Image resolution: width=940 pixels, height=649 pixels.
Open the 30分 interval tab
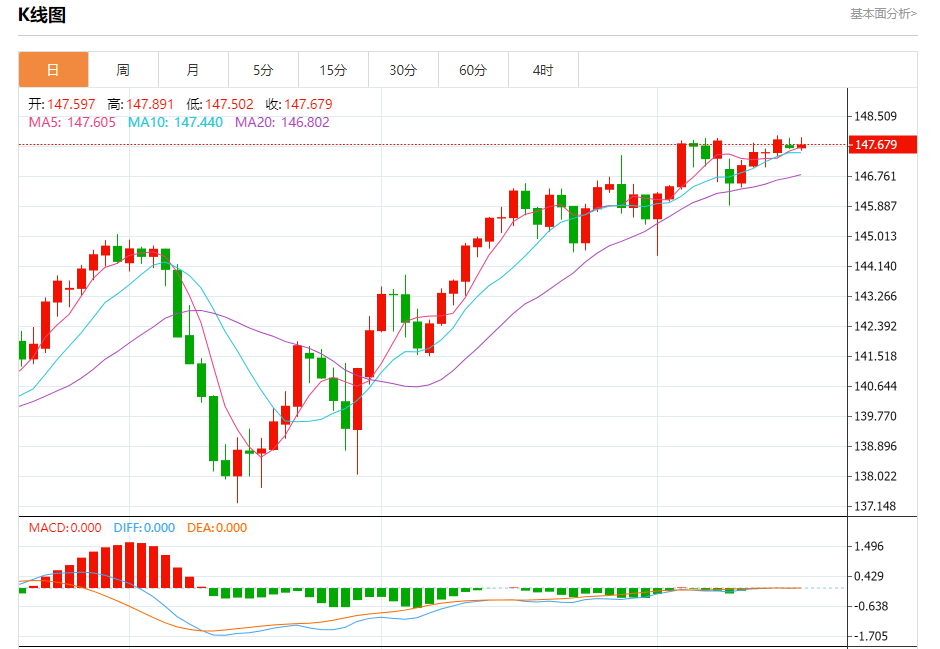click(403, 70)
